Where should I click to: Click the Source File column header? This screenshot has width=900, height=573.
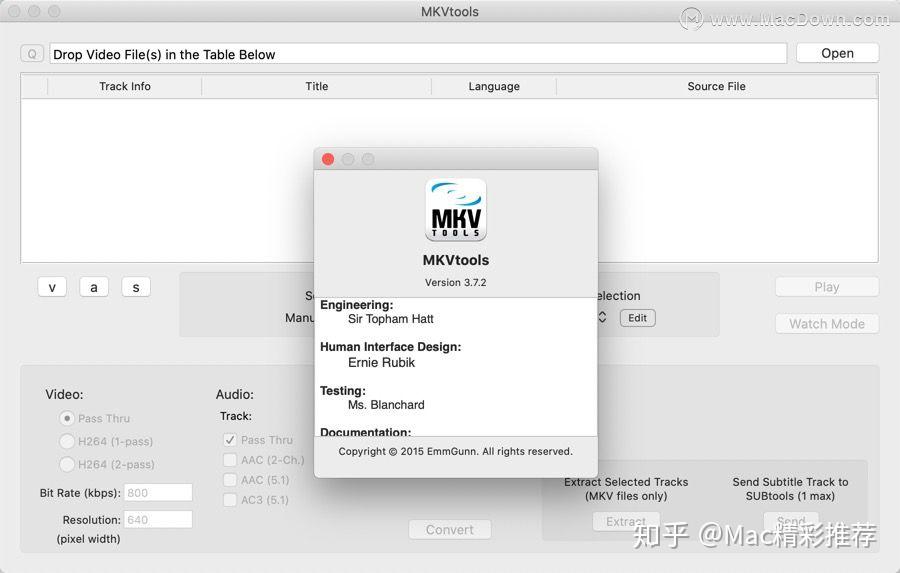(x=716, y=86)
